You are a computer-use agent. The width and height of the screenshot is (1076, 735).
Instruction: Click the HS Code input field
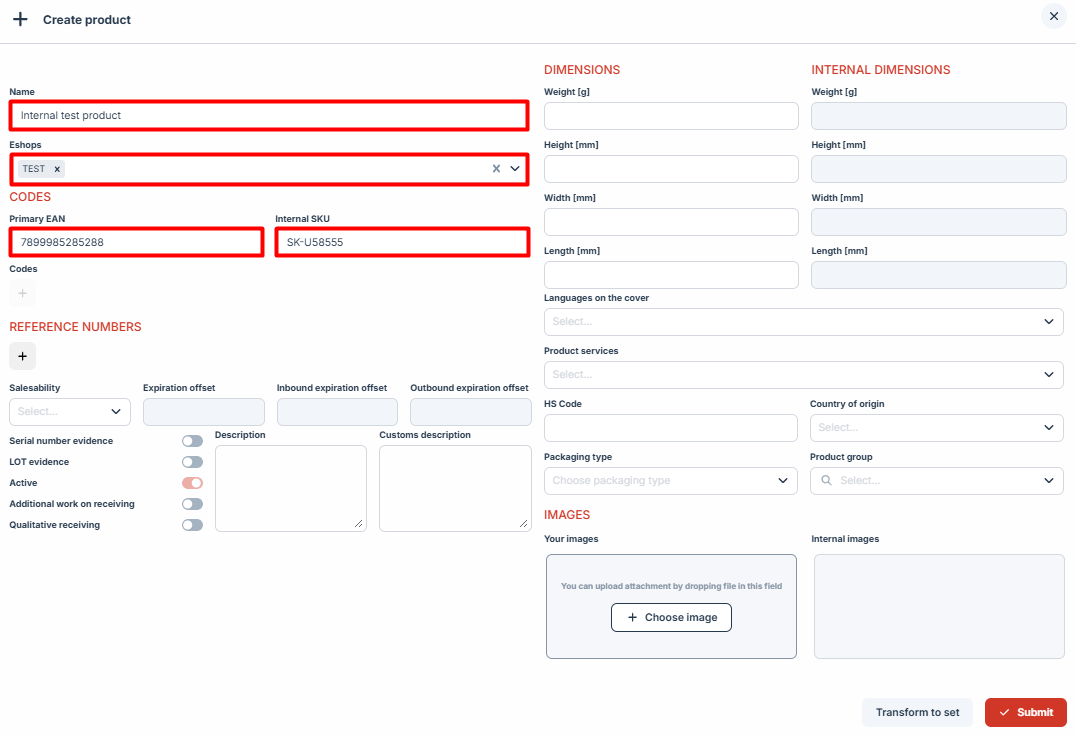point(671,428)
